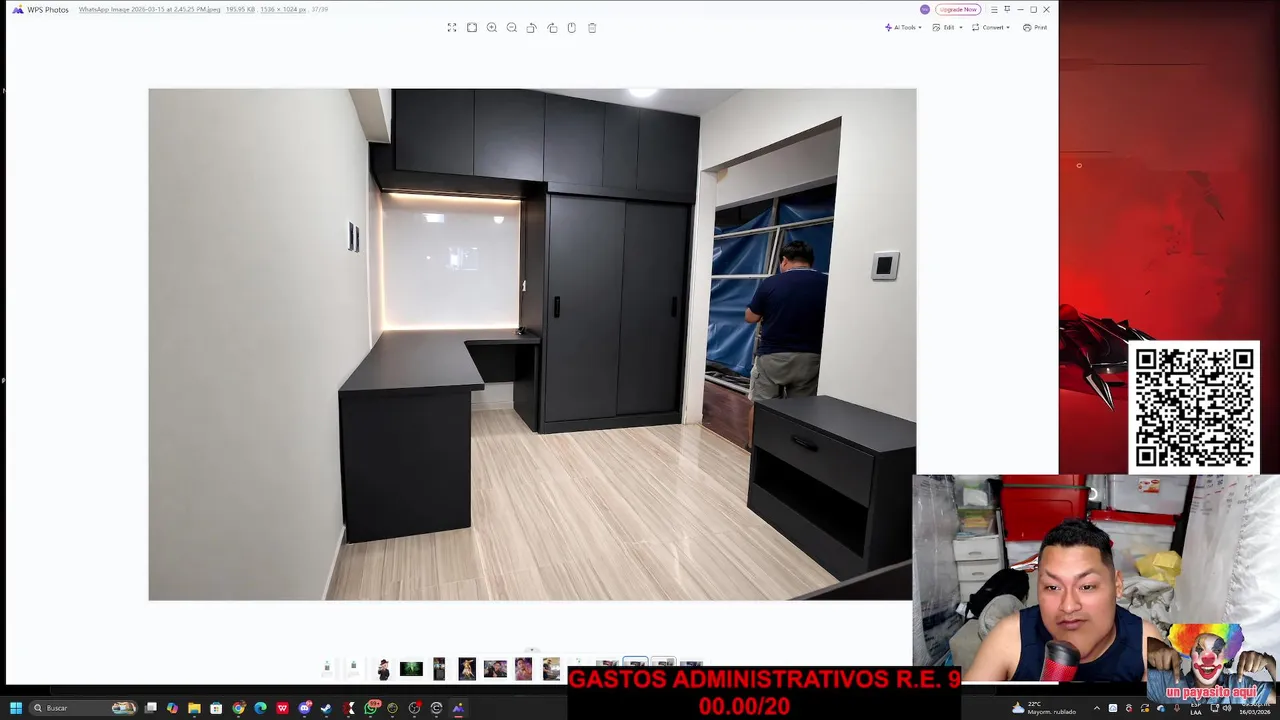1280x720 pixels.
Task: Open the purple user avatar
Action: pos(925,9)
